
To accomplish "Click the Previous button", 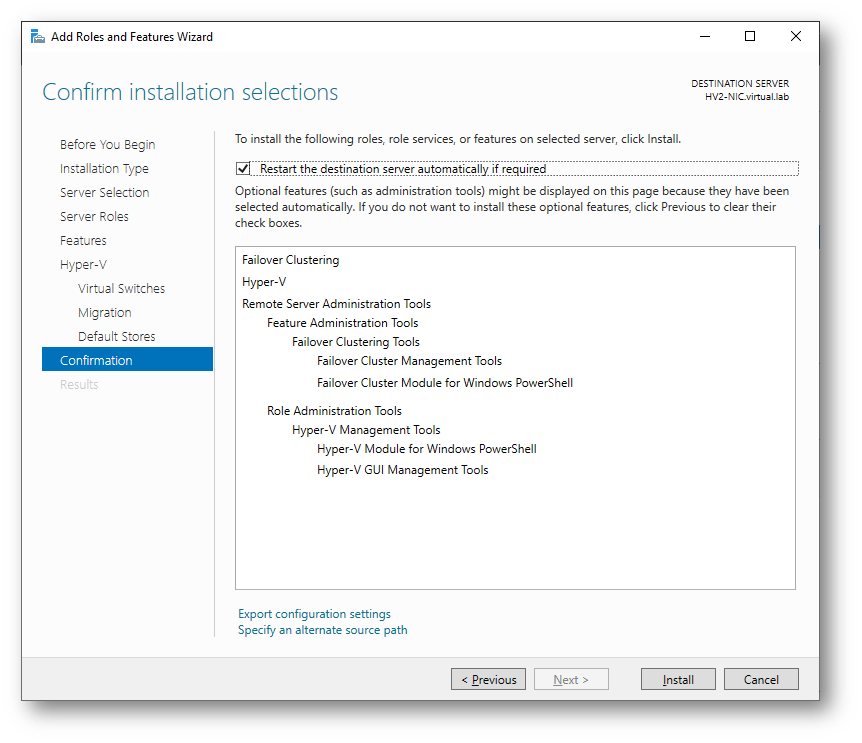I will (x=488, y=679).
